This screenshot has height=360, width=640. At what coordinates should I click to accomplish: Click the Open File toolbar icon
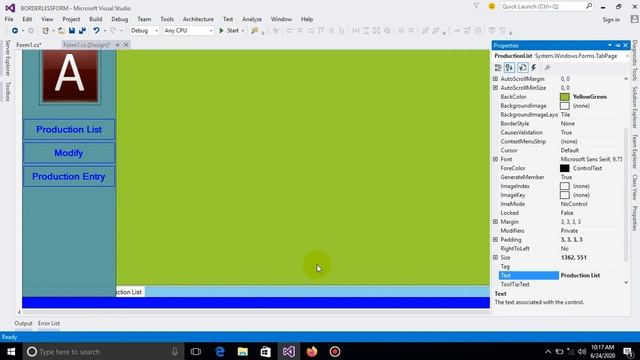(61, 31)
